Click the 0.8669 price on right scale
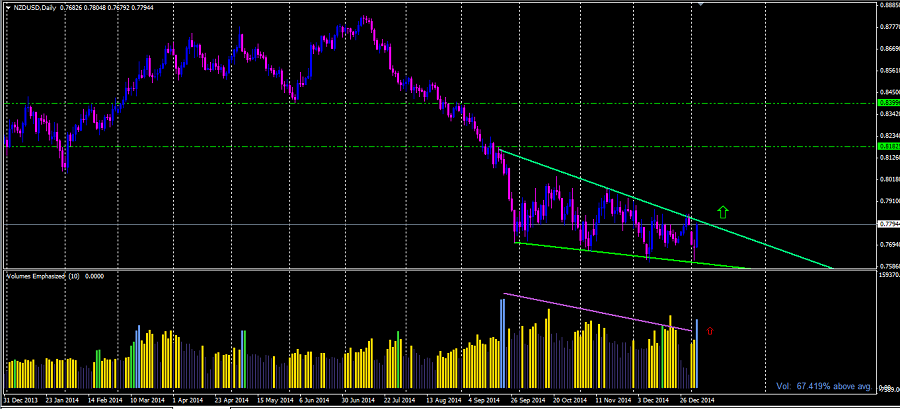 pos(886,48)
